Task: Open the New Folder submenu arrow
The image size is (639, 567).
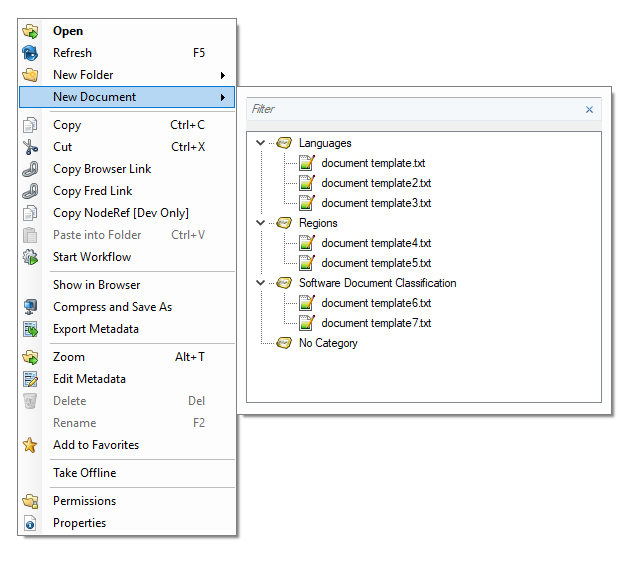Action: (223, 75)
